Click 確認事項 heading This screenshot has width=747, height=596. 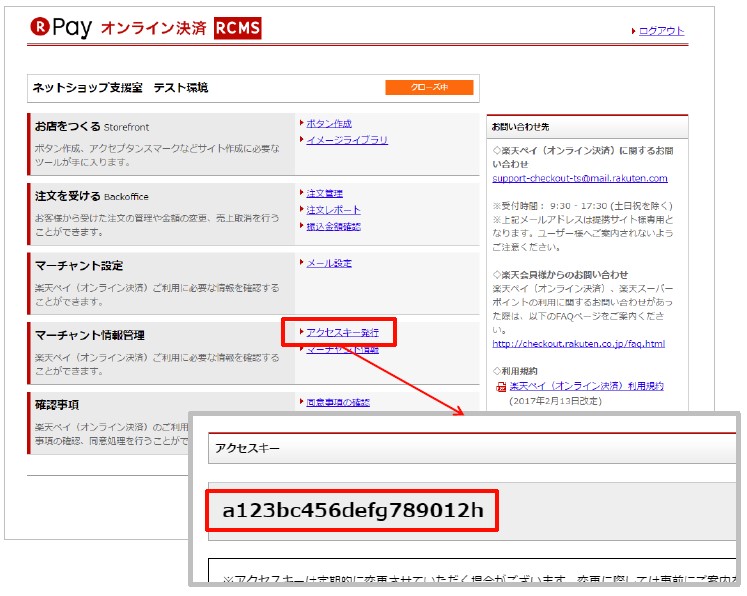click(57, 405)
